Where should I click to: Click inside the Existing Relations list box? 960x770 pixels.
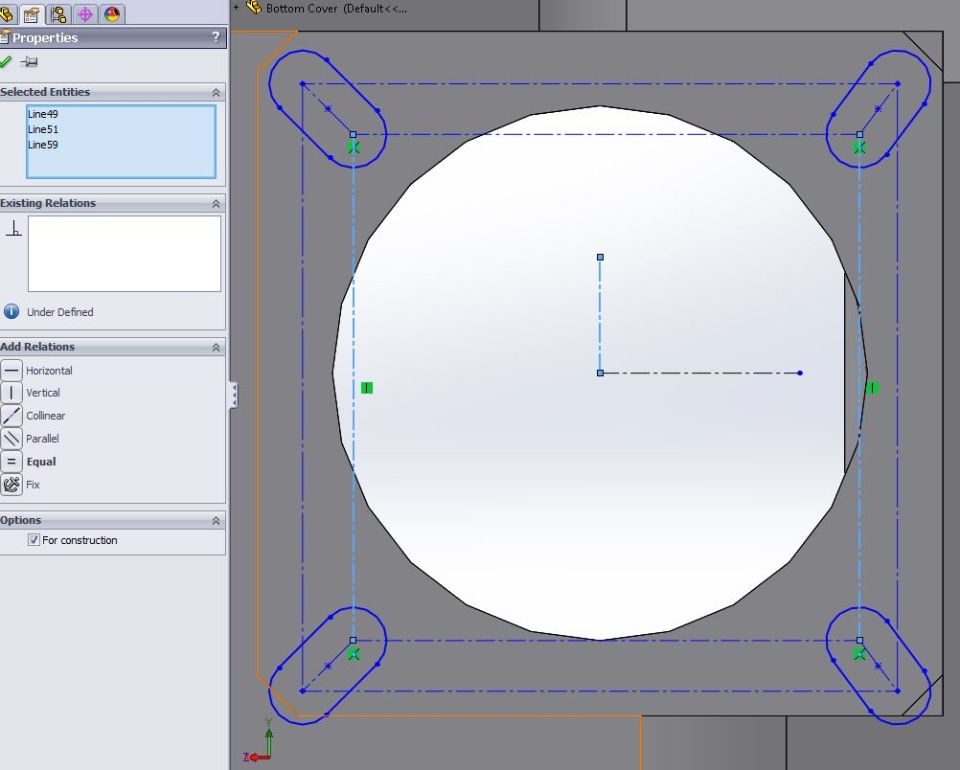point(124,253)
